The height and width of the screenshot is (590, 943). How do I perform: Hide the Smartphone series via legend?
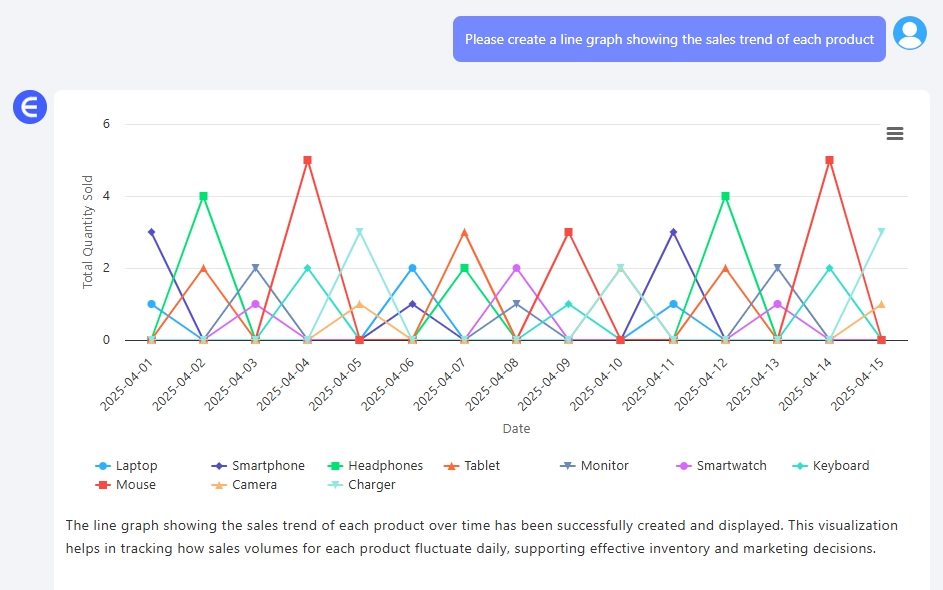(x=259, y=466)
